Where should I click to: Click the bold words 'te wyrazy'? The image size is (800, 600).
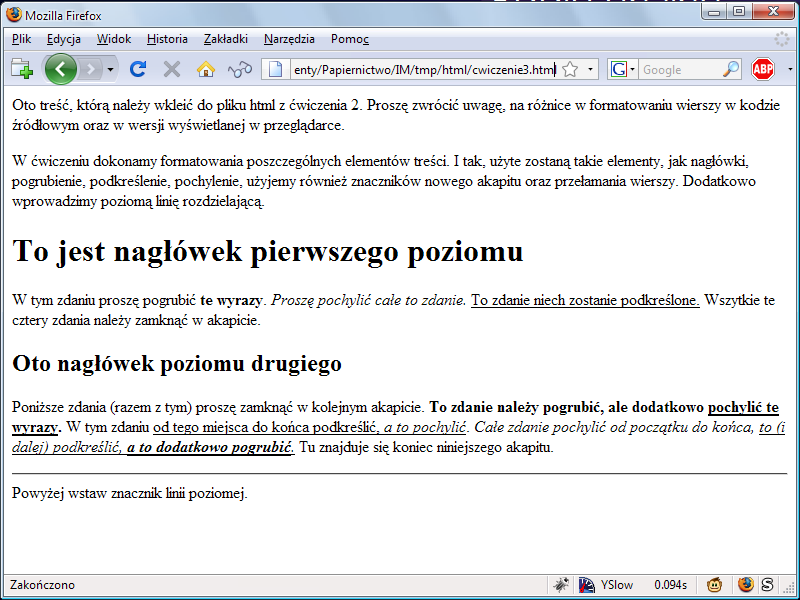coord(231,300)
